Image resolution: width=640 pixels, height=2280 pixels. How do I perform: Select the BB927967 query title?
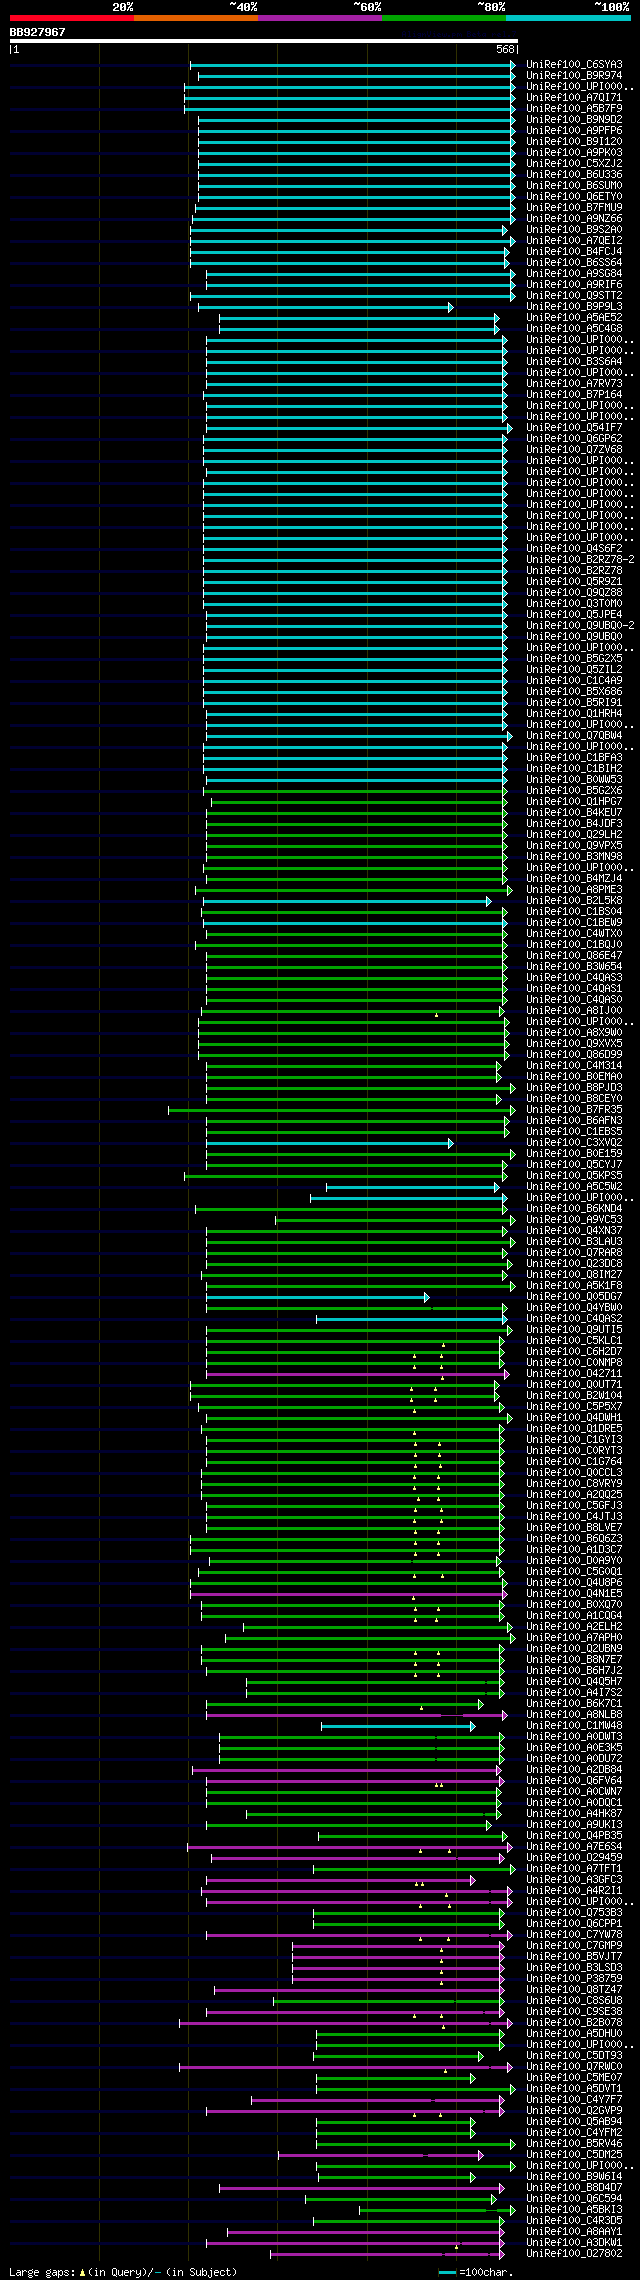38,32
